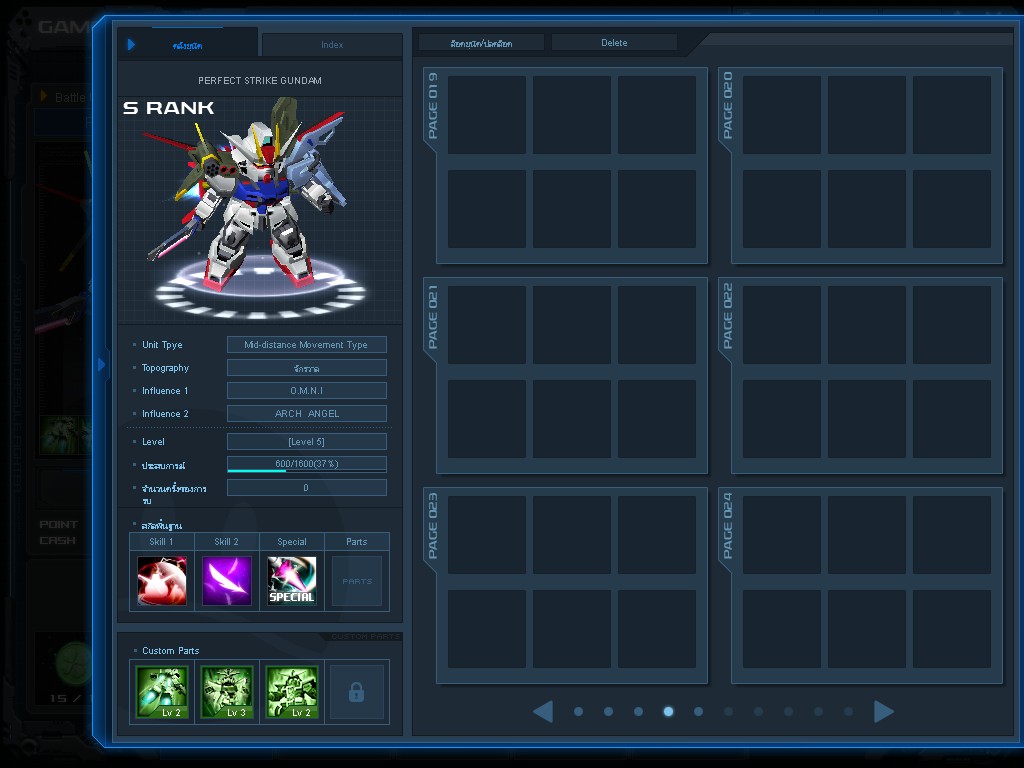
Task: Click the Custom Parts heading
Action: tap(170, 650)
